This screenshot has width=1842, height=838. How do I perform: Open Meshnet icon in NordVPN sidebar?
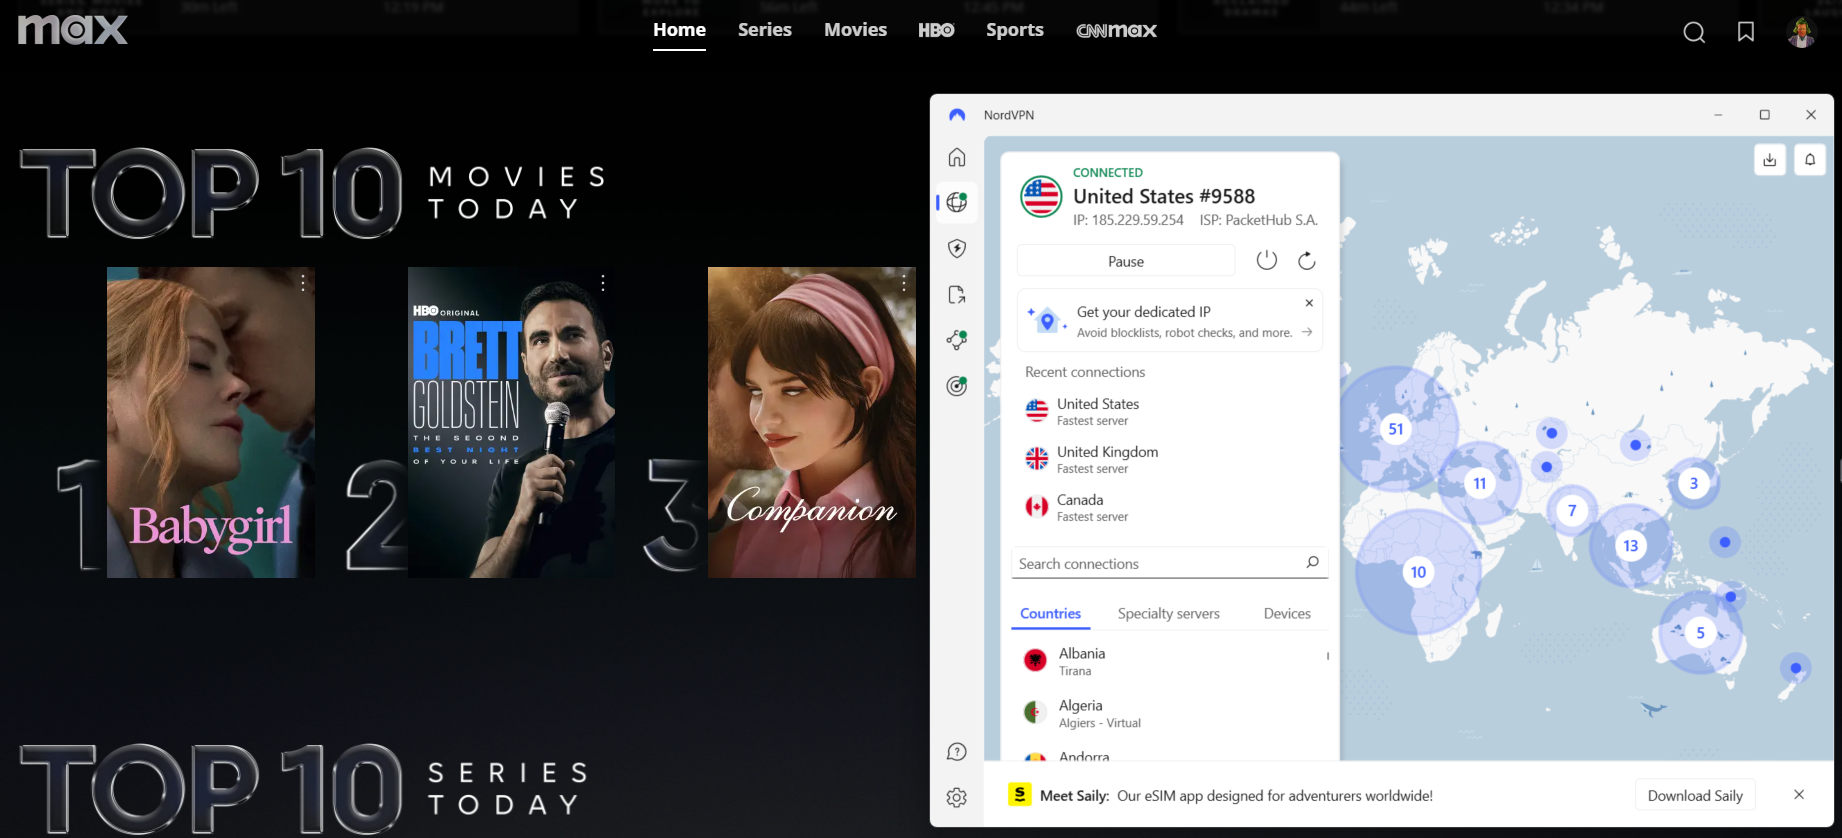coord(957,340)
